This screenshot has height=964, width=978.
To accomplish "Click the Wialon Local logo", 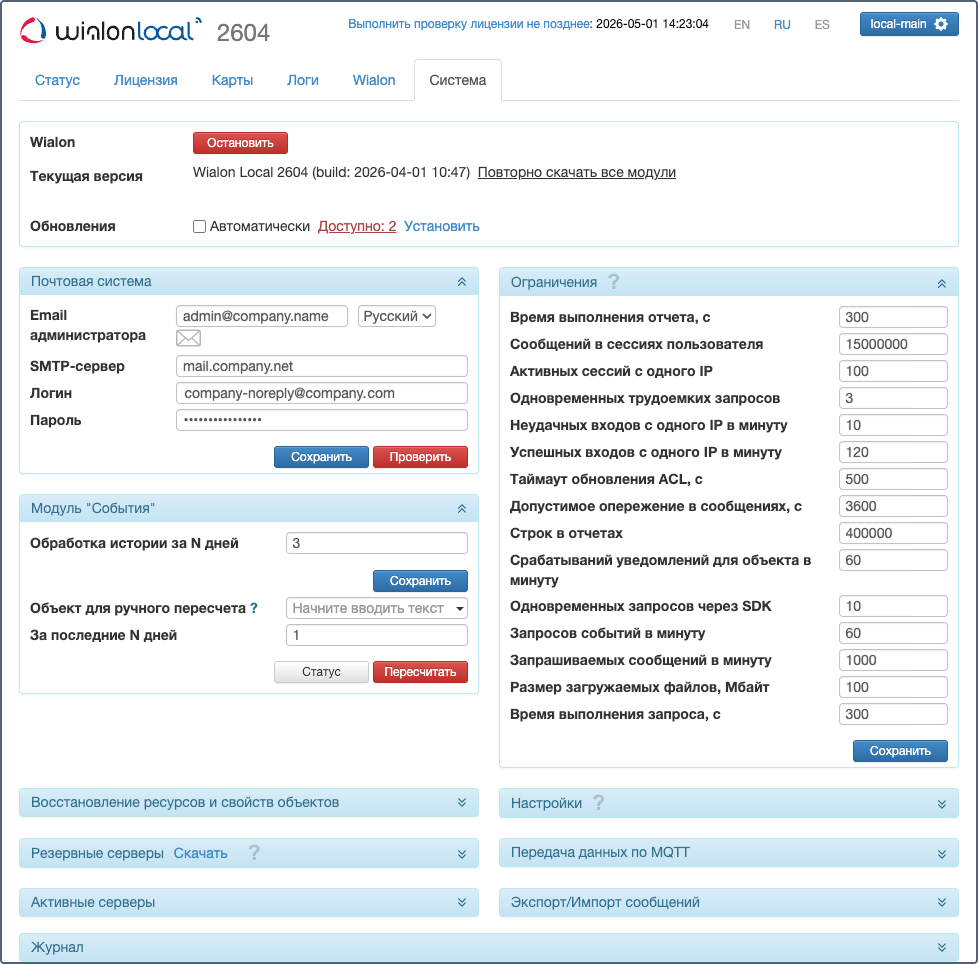I will (x=110, y=30).
